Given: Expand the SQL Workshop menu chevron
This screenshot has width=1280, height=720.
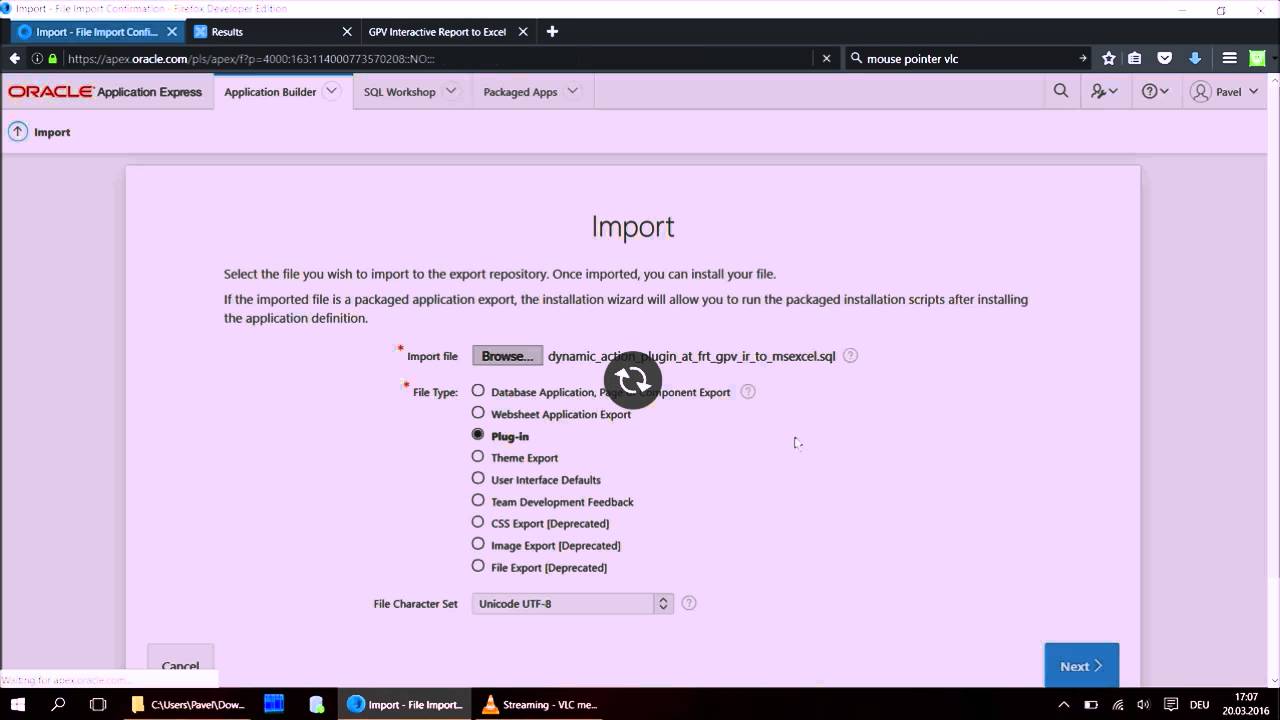Looking at the screenshot, I should (x=451, y=91).
